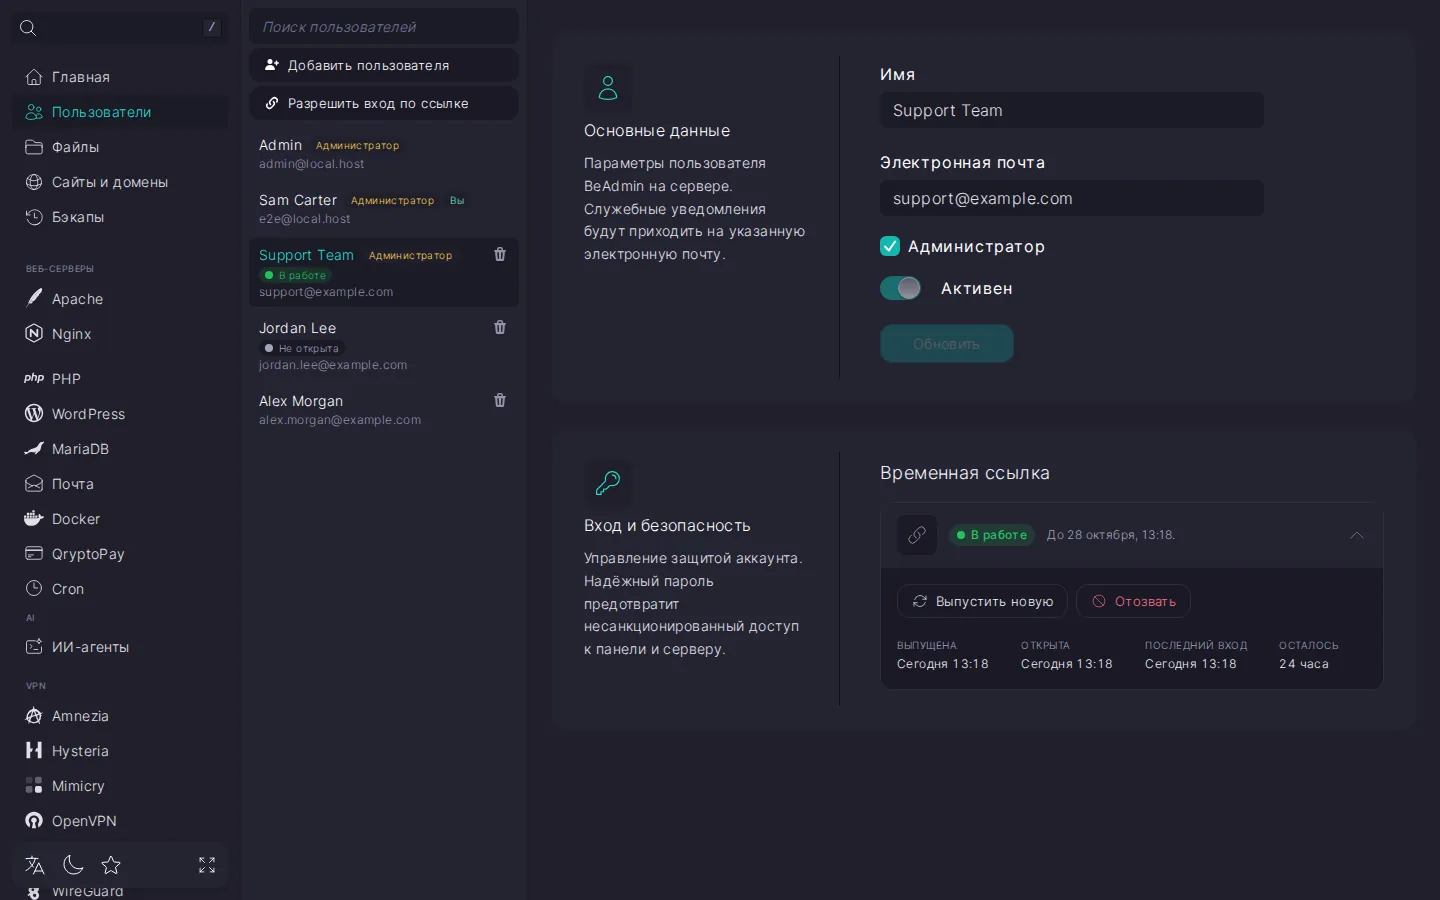Open the Cron scheduler page

point(120,589)
